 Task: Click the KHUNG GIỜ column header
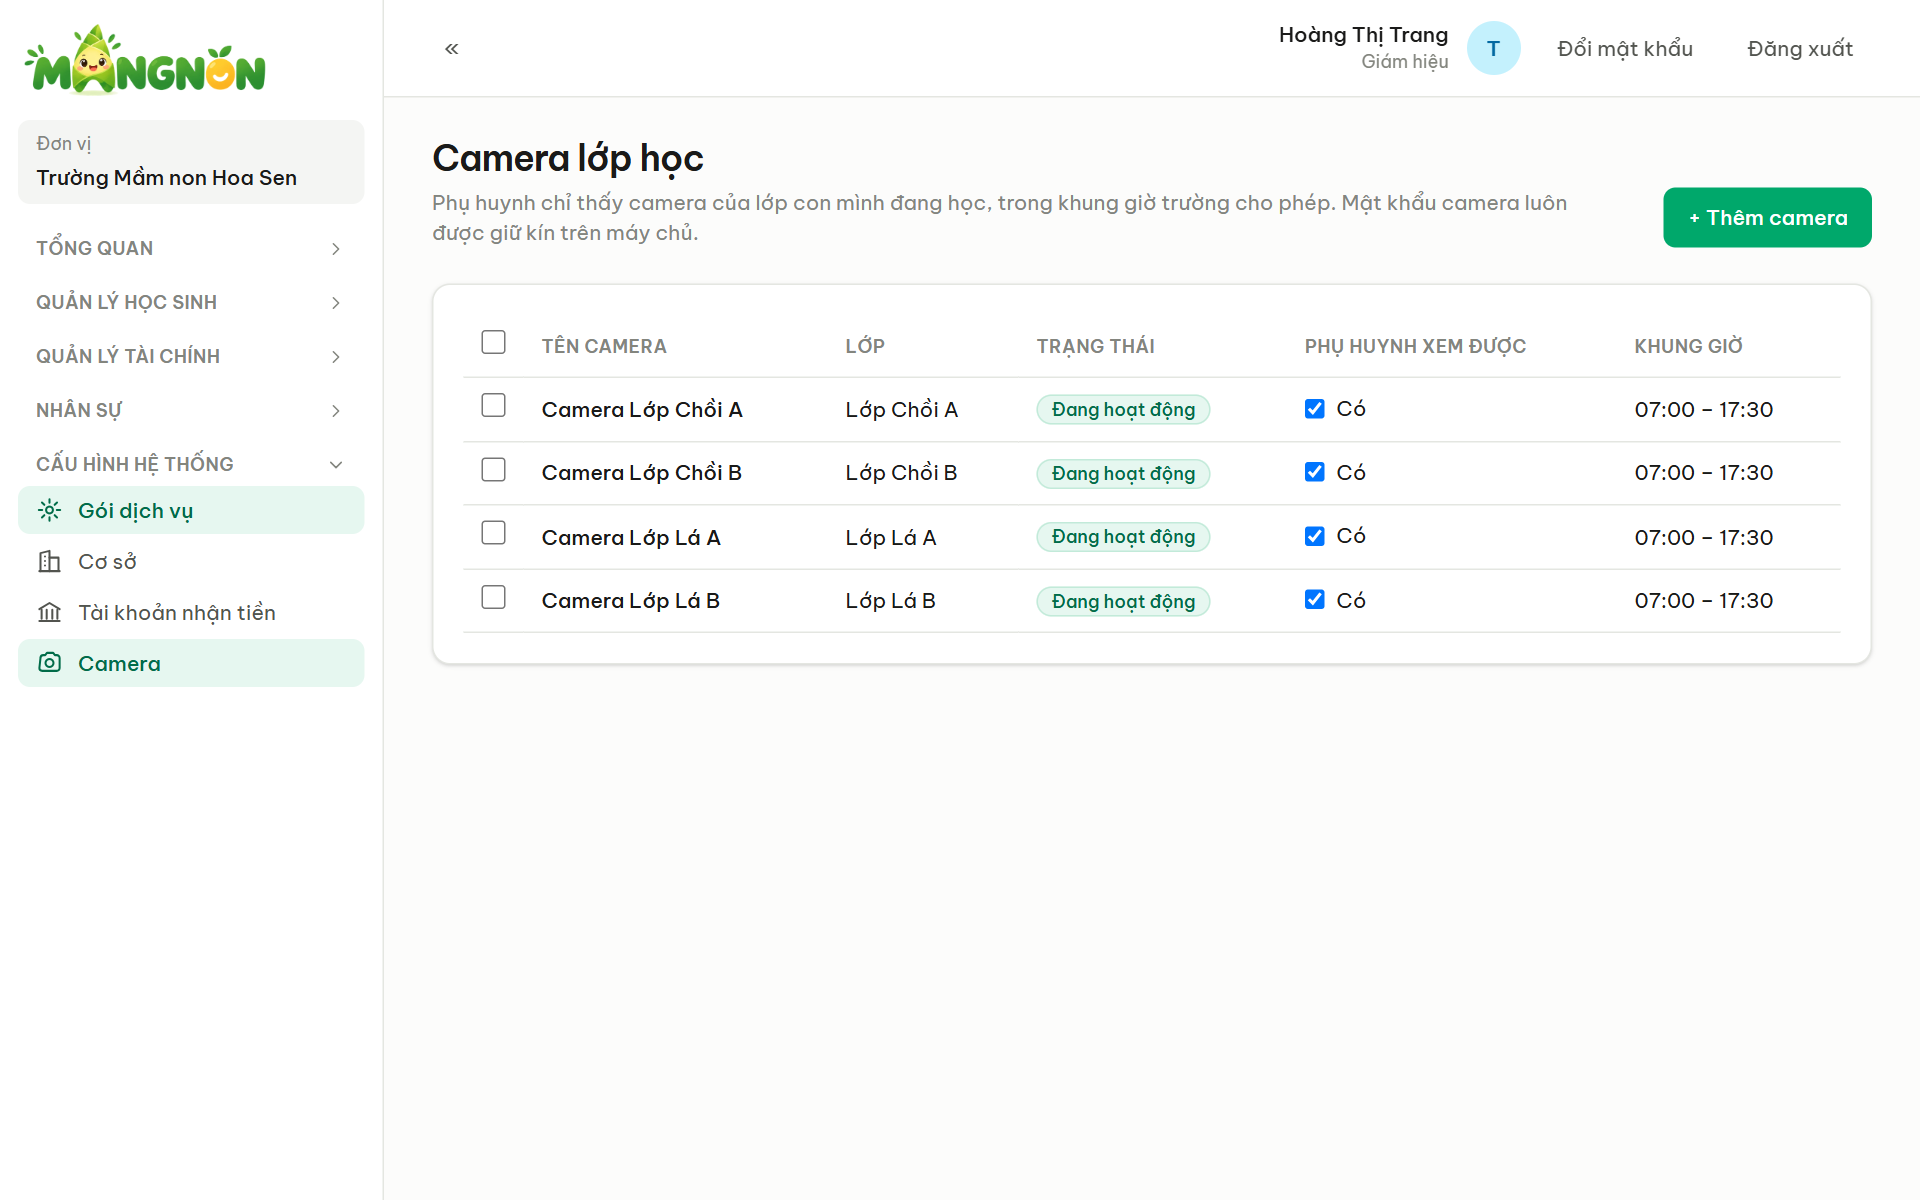[1688, 346]
